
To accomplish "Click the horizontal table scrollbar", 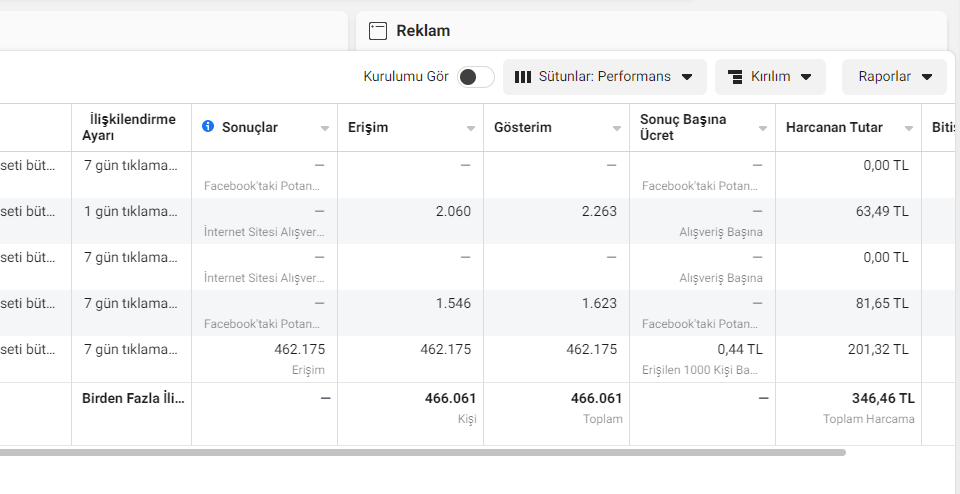I will [x=422, y=452].
